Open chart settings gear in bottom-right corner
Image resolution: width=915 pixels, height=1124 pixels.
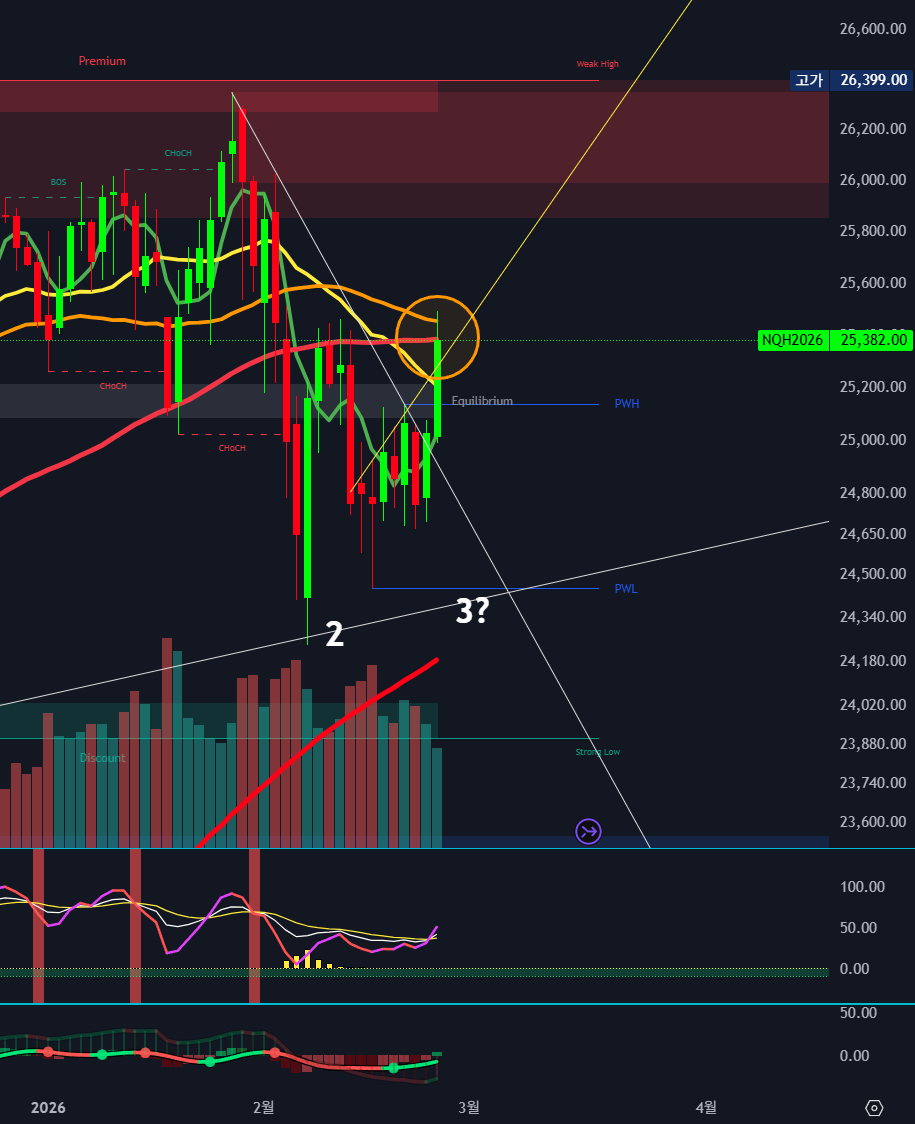tap(874, 1107)
